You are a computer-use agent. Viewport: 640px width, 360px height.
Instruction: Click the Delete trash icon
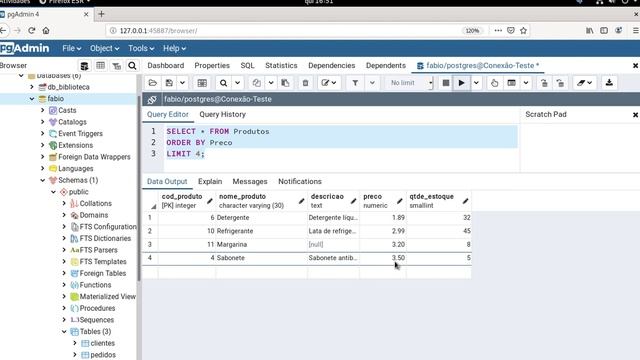coord(305,83)
